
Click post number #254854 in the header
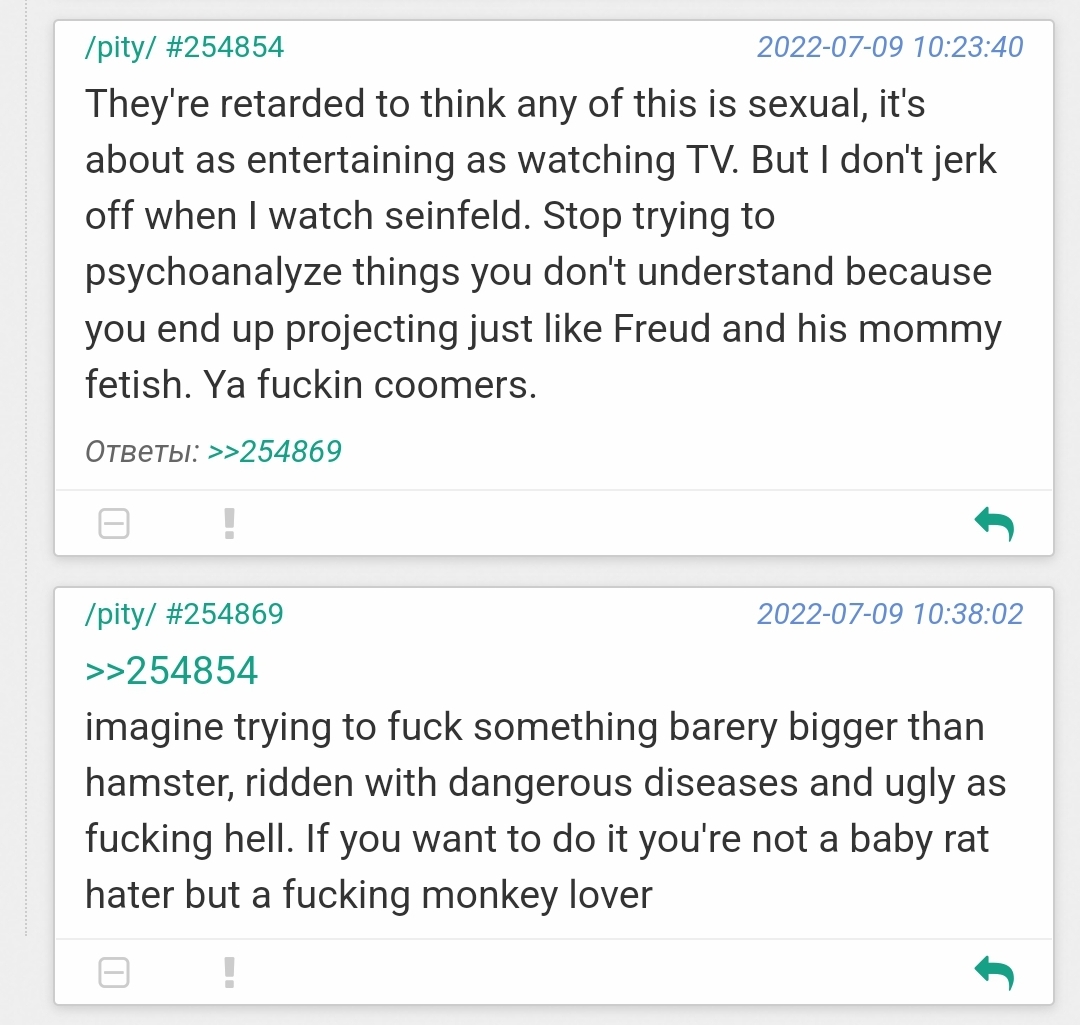tap(224, 47)
